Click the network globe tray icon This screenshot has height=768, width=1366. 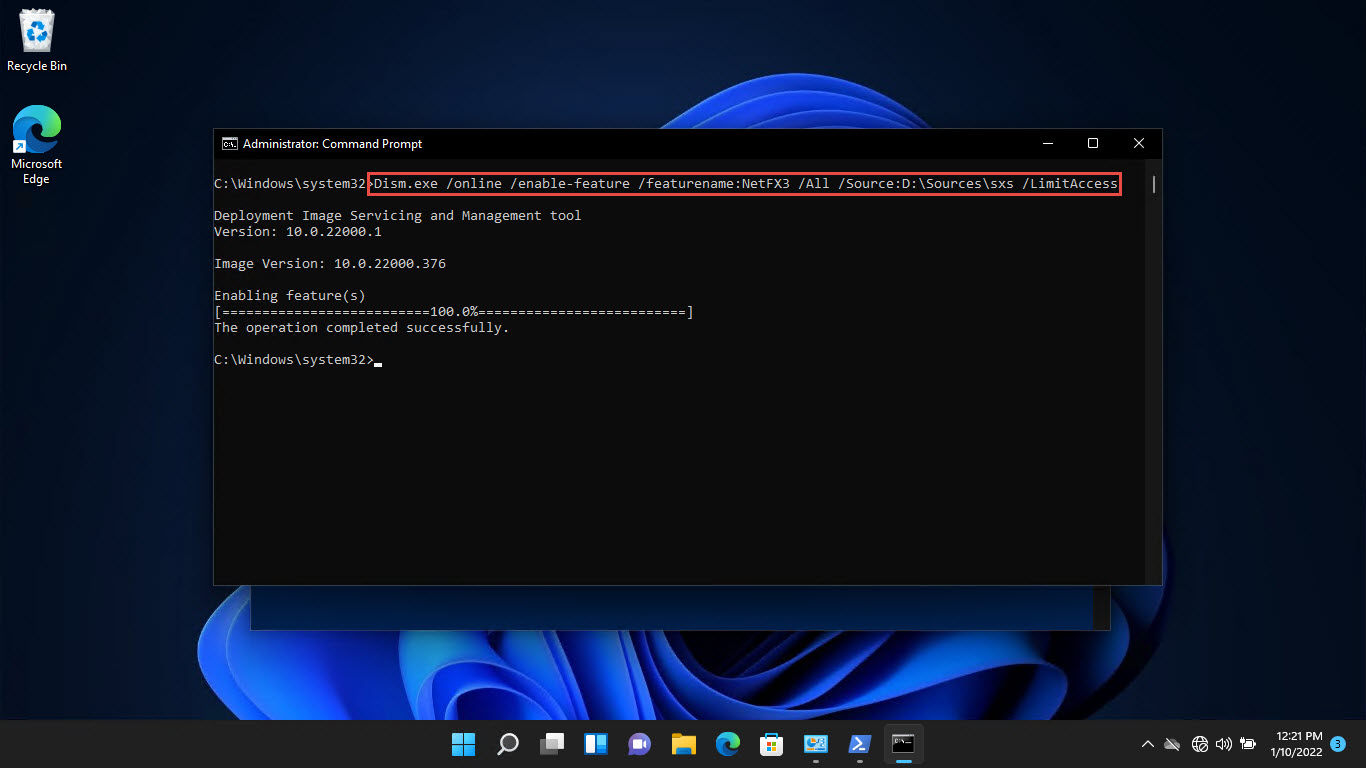pos(1199,744)
